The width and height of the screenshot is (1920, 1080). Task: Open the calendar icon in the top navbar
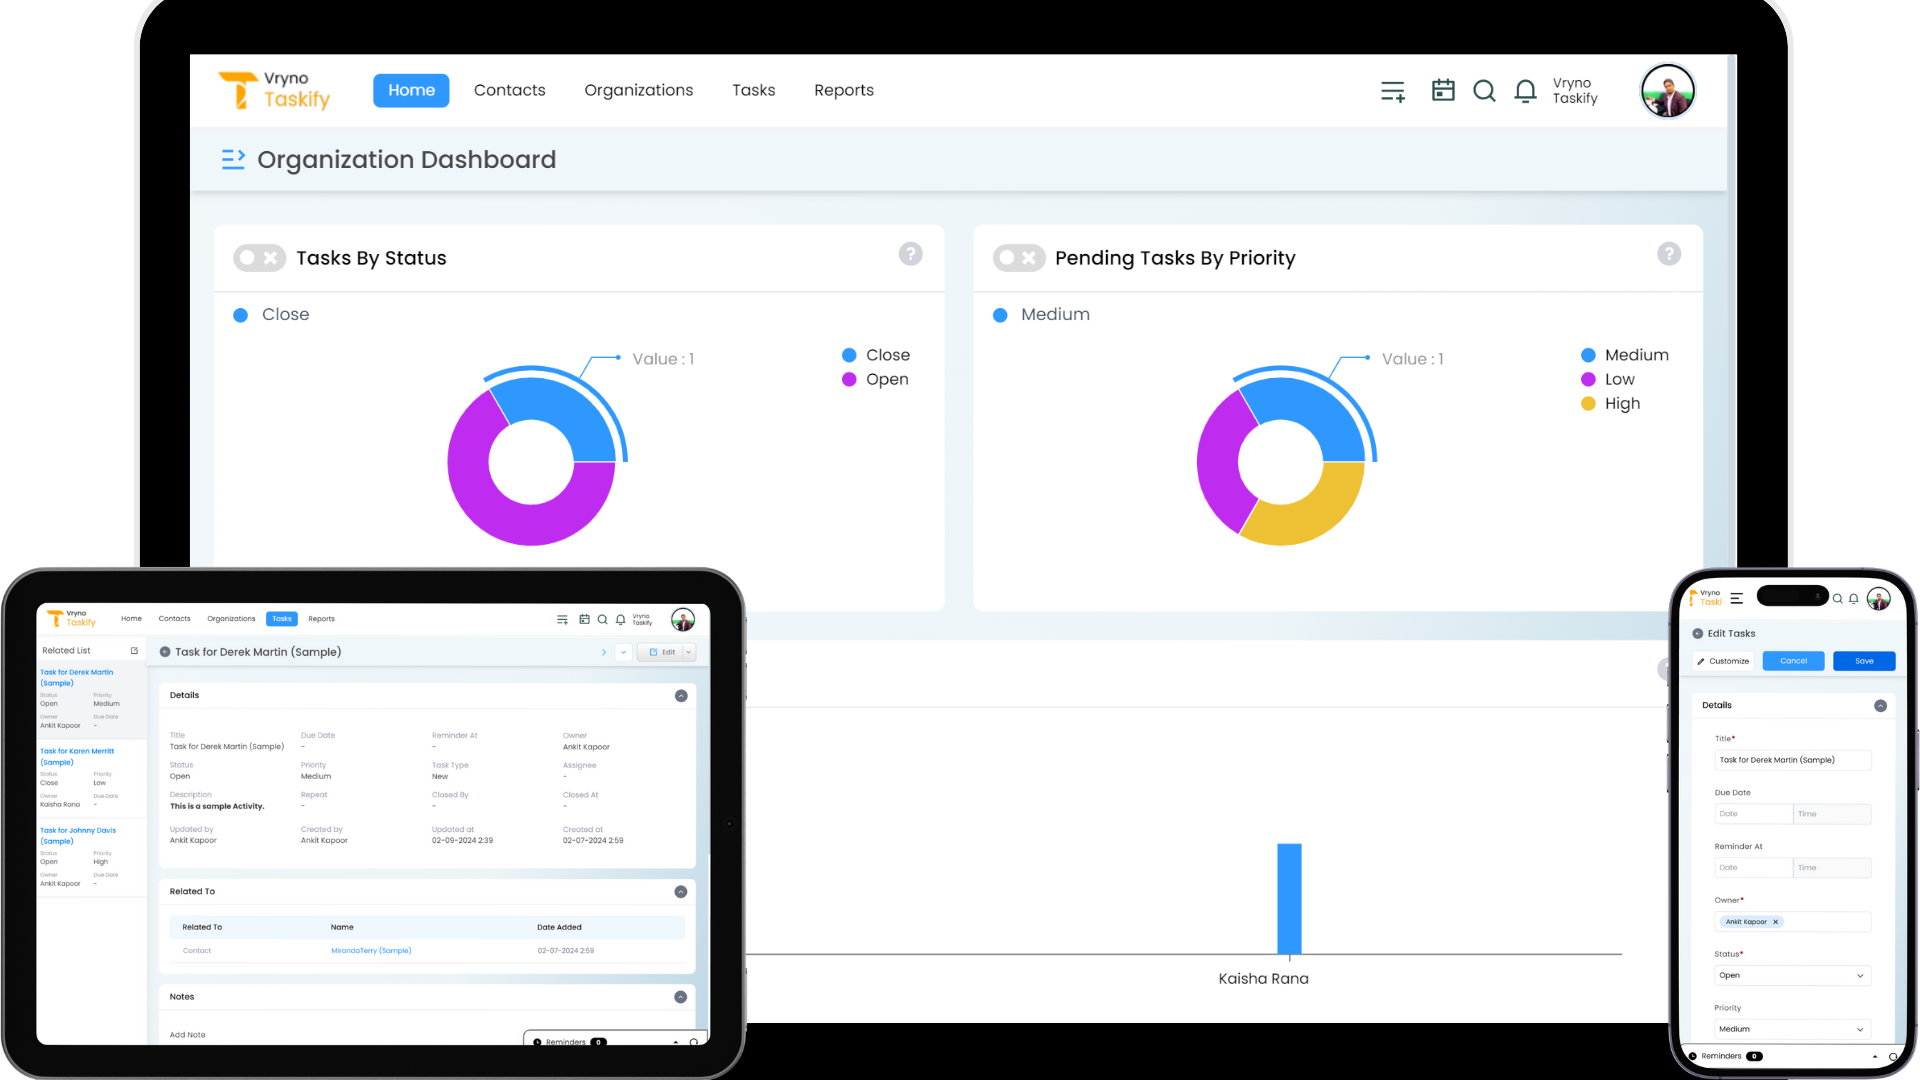coord(1443,90)
